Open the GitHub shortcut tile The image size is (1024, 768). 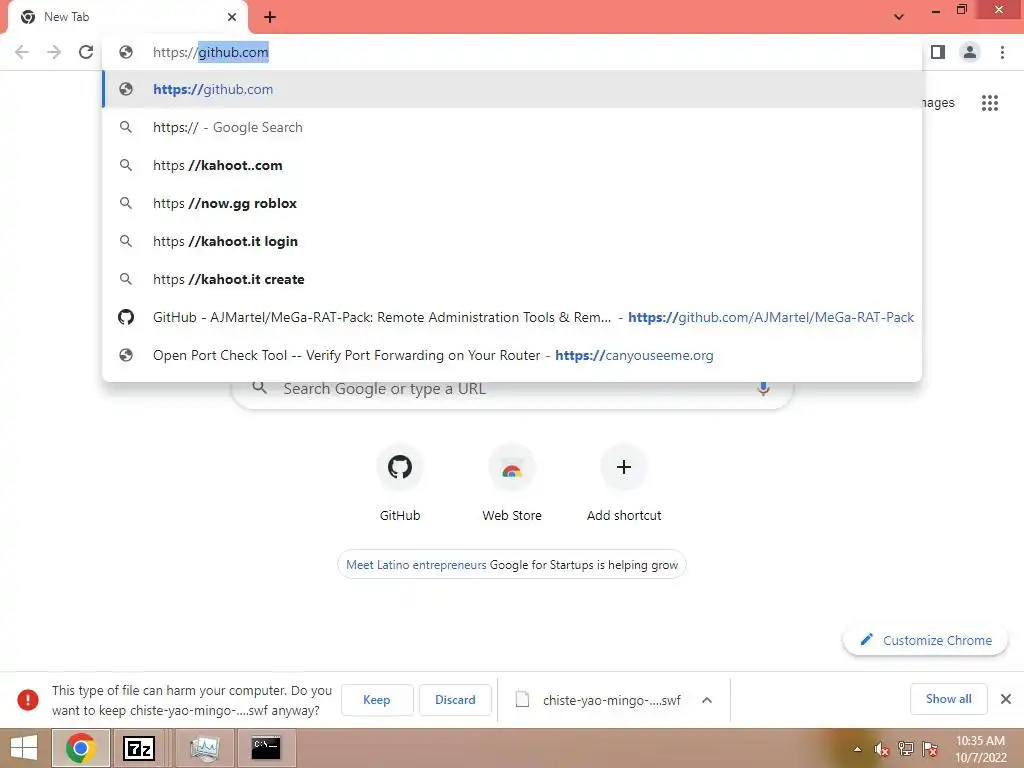(400, 483)
